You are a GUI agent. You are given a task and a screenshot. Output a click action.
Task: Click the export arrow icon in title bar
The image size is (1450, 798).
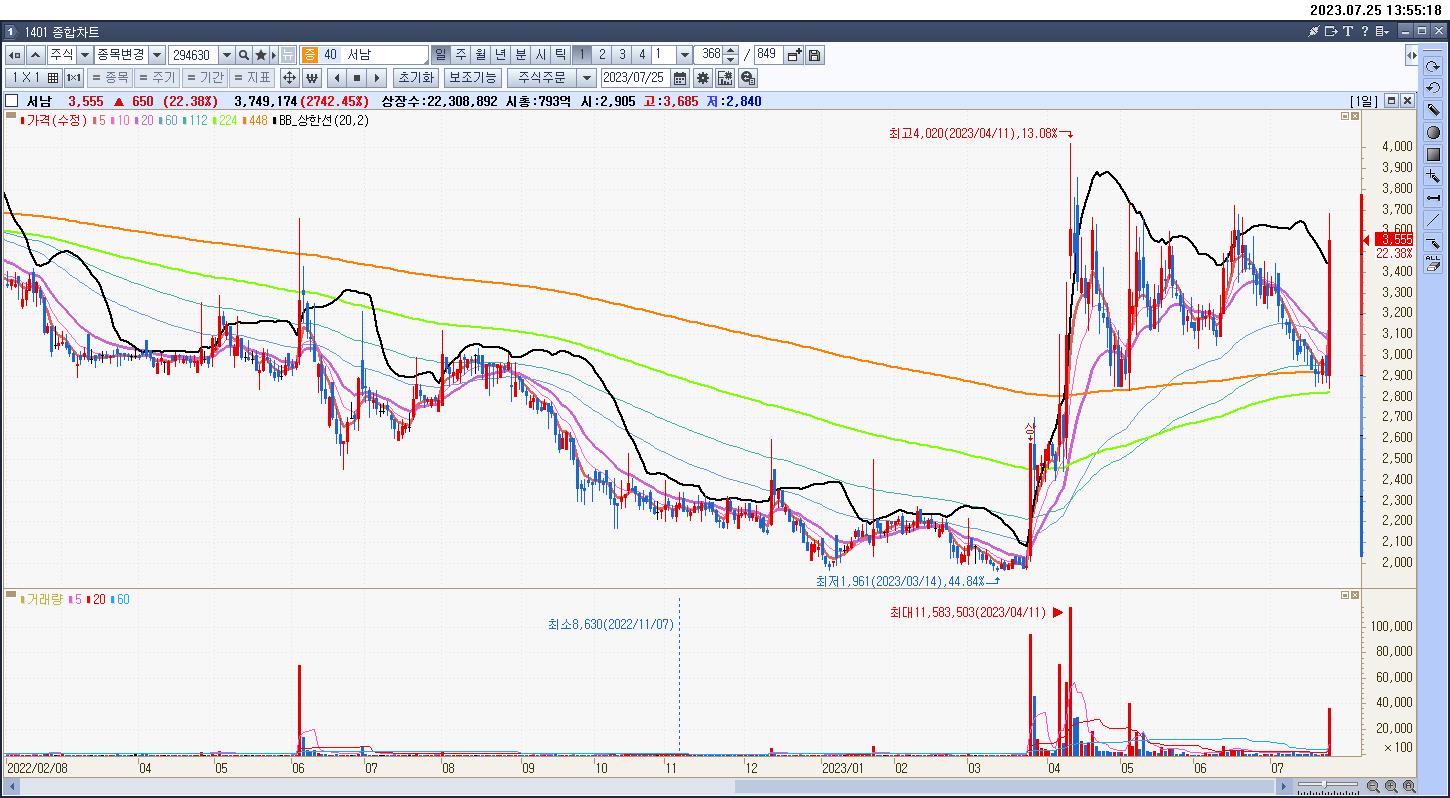coord(1331,31)
